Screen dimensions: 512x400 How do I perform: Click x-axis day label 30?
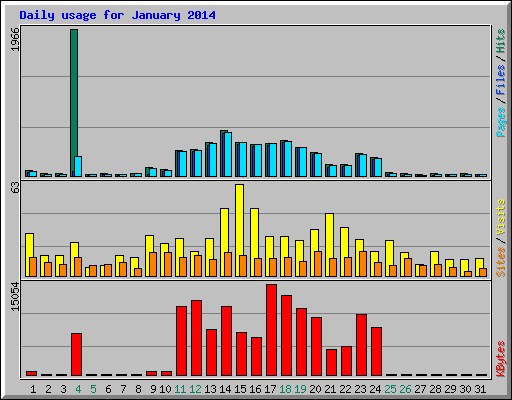[465, 389]
